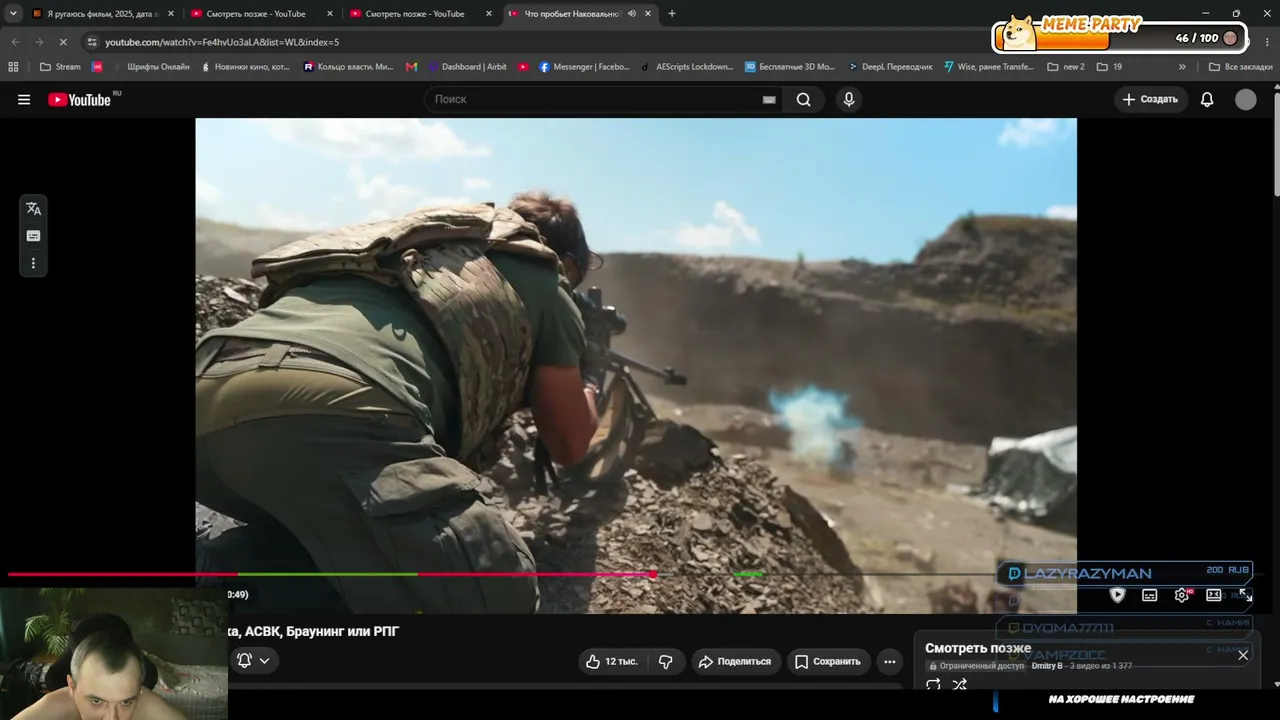Close the Смотреть позже playlist panel
Viewport: 1280px width, 720px height.
click(x=1243, y=655)
